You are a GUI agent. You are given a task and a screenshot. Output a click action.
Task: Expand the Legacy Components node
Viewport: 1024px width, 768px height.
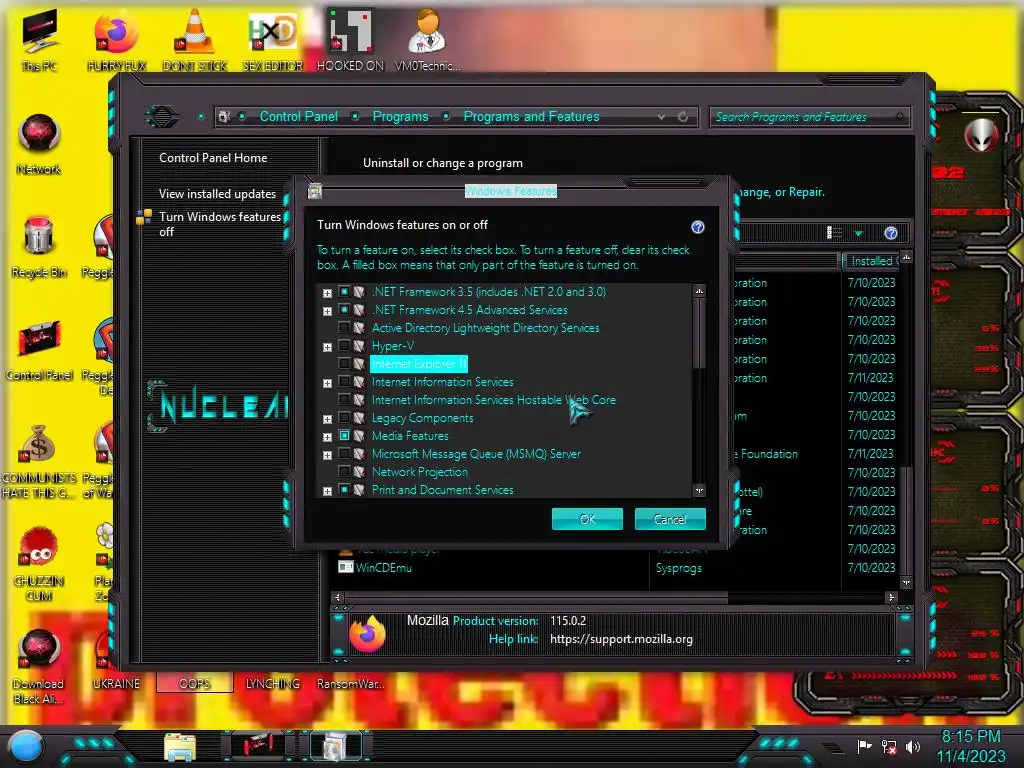click(x=327, y=419)
